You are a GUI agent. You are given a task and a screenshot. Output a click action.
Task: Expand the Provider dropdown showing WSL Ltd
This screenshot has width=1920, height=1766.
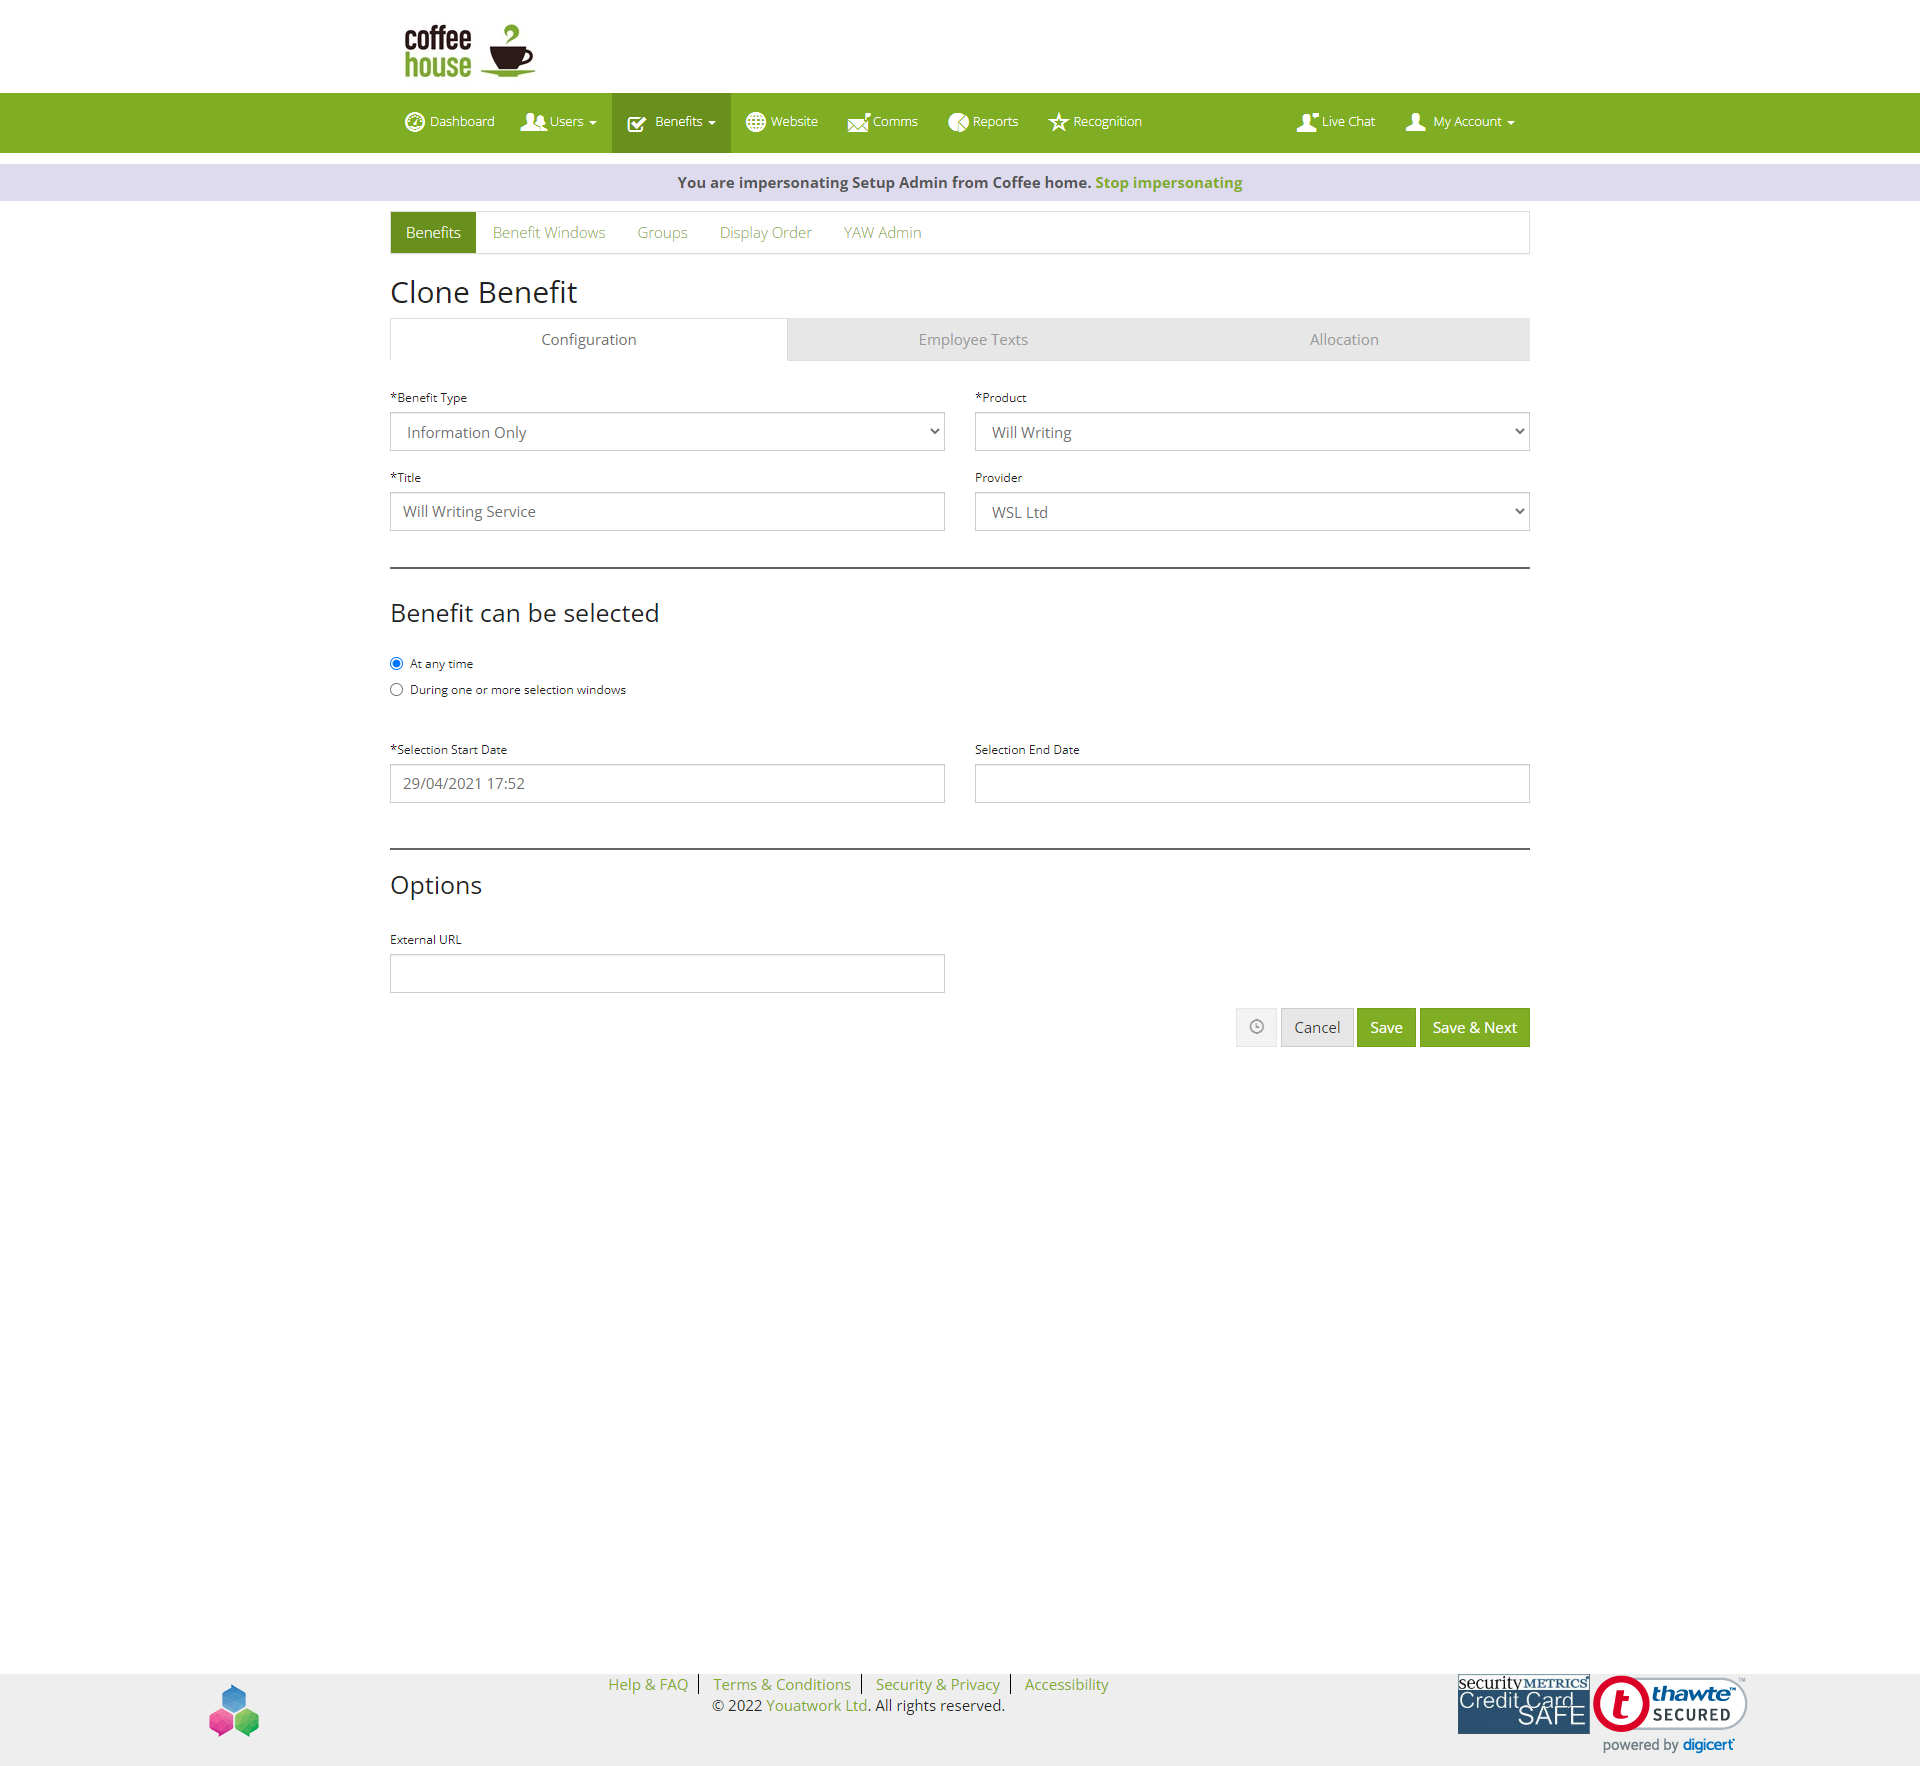click(1252, 512)
